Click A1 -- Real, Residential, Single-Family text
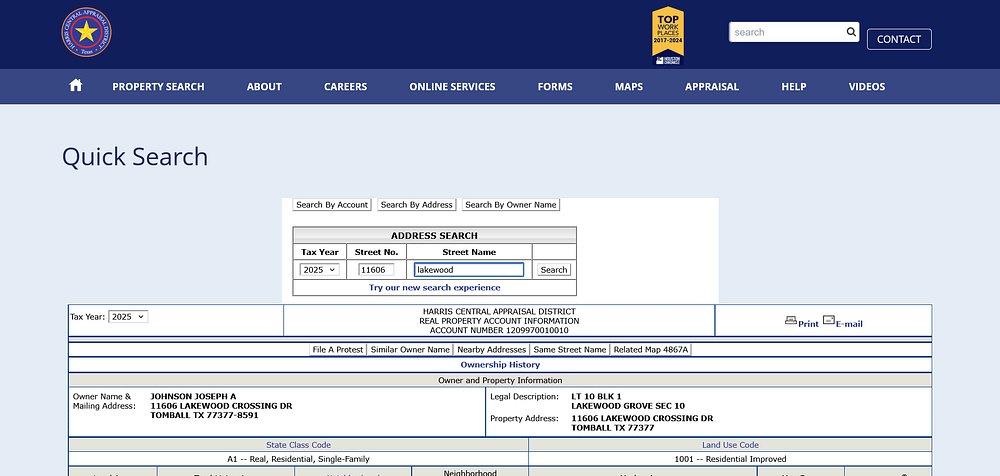The height and width of the screenshot is (476, 1000). point(298,459)
